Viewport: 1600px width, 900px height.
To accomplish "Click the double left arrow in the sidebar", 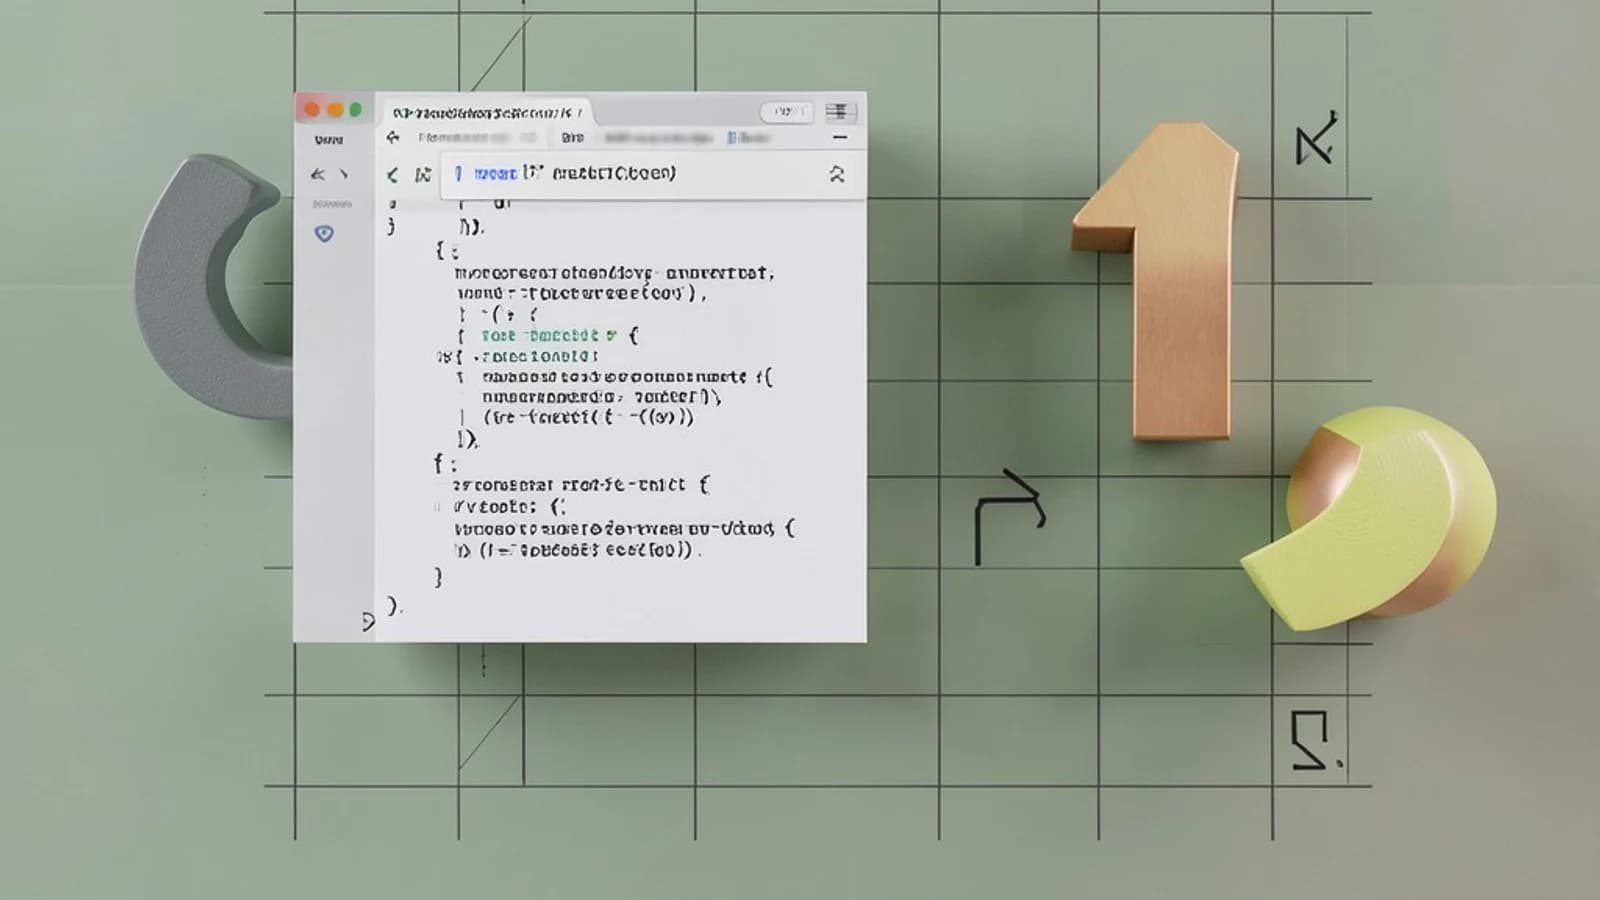I will pos(318,174).
